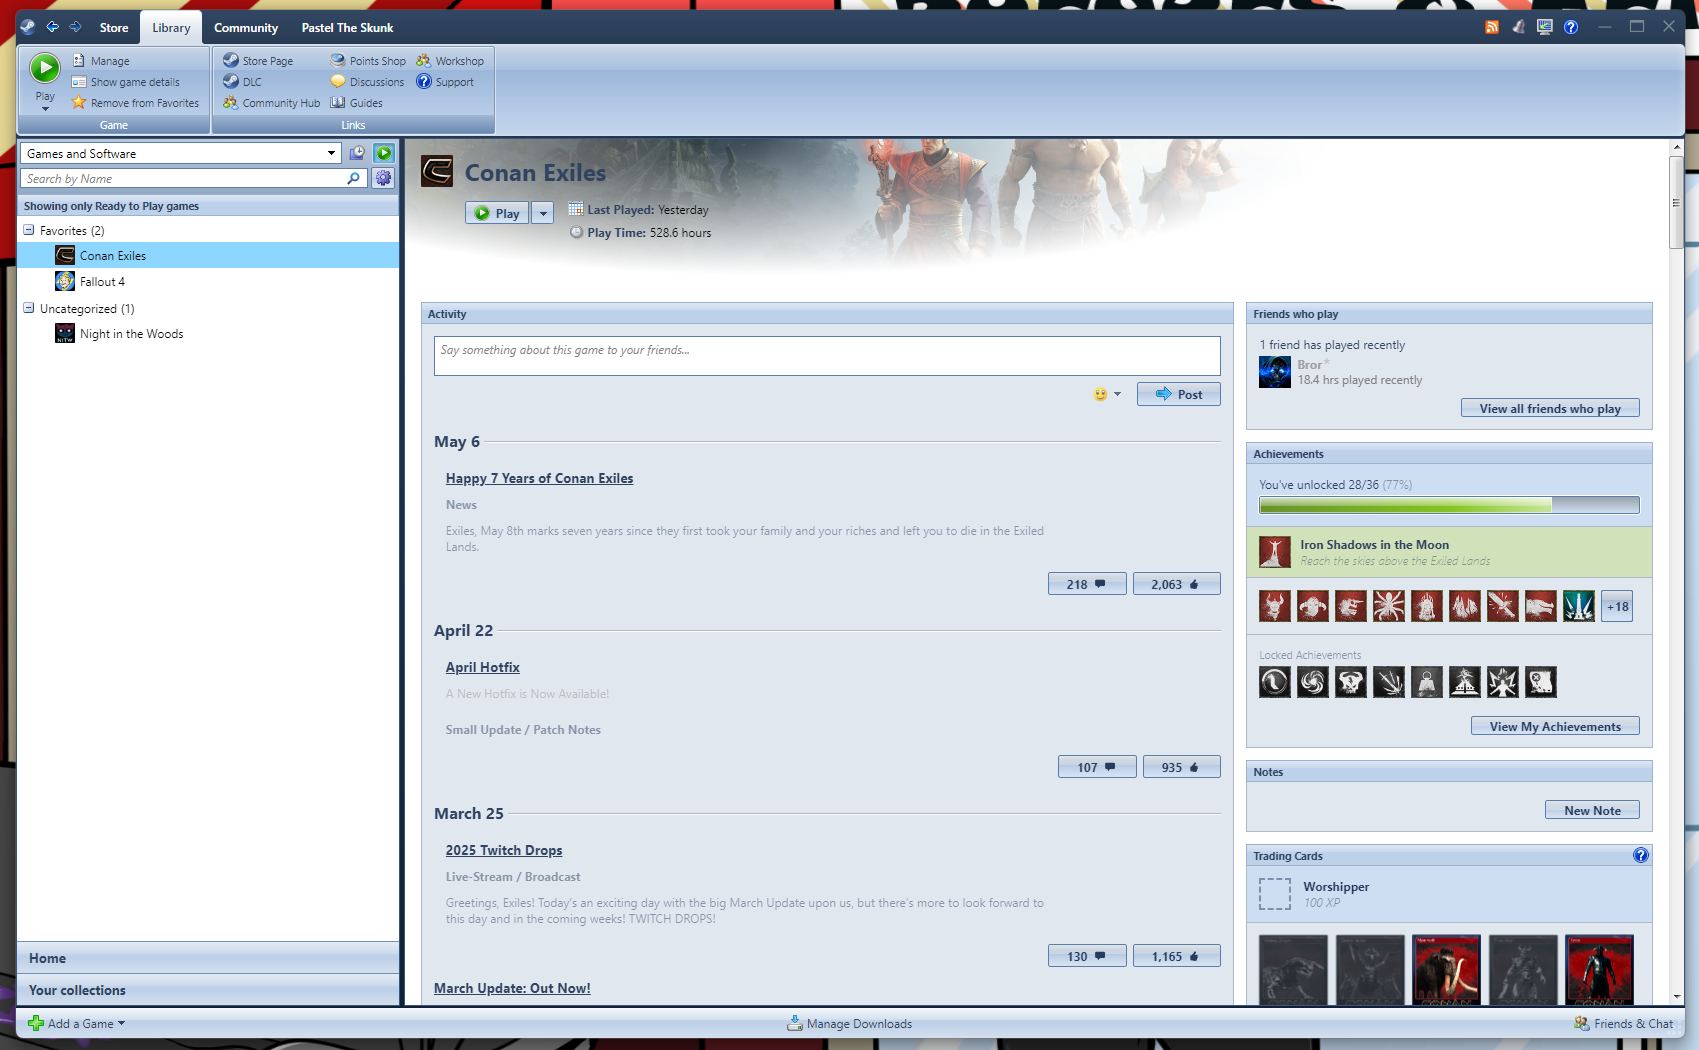1699x1050 pixels.
Task: Open the Store Page link
Action: pyautogui.click(x=258, y=61)
